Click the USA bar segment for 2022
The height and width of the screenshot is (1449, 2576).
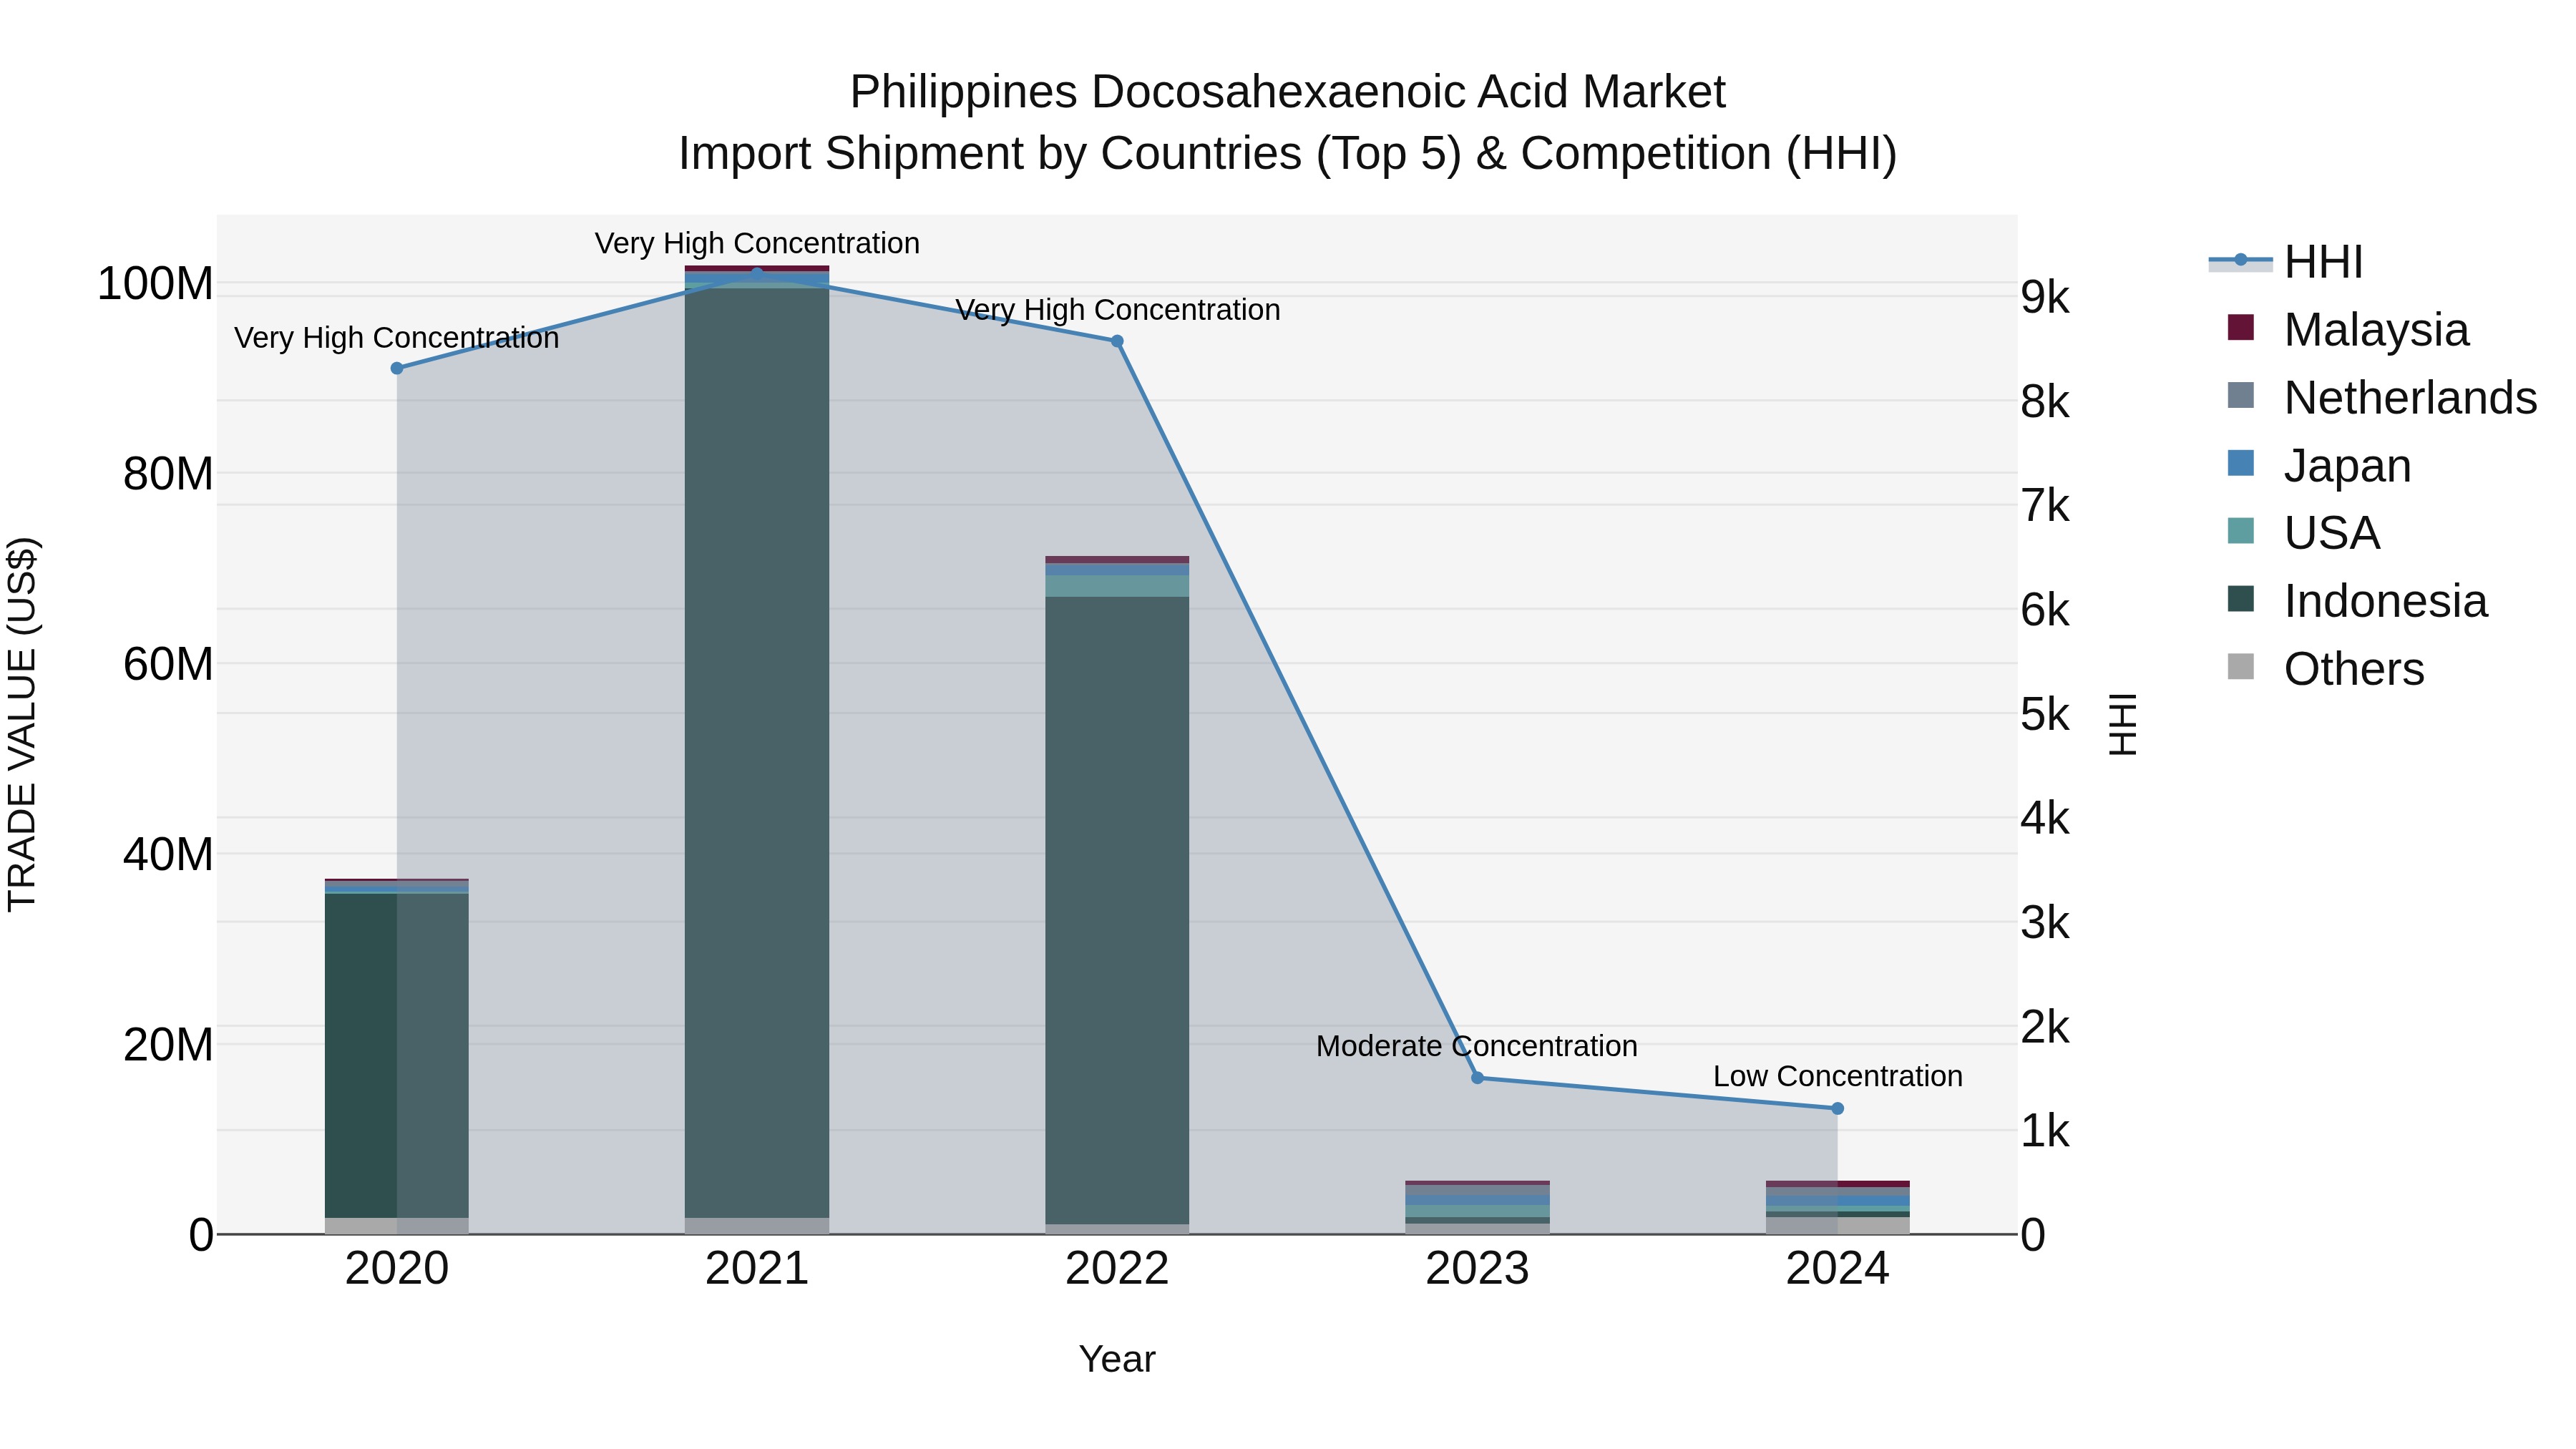coord(1117,586)
